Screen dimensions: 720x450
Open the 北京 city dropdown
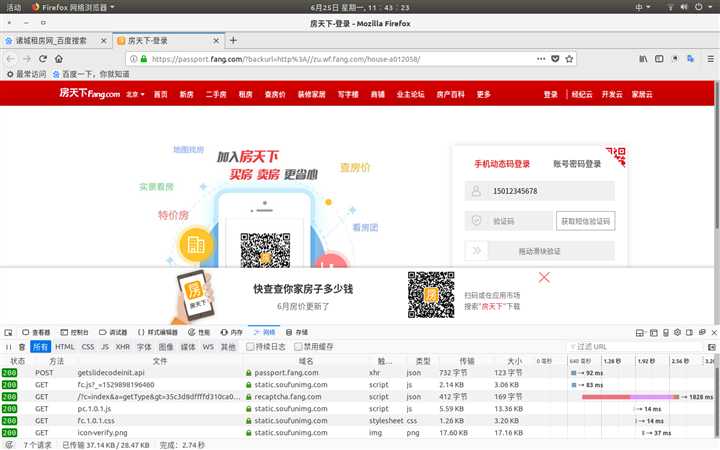point(135,94)
